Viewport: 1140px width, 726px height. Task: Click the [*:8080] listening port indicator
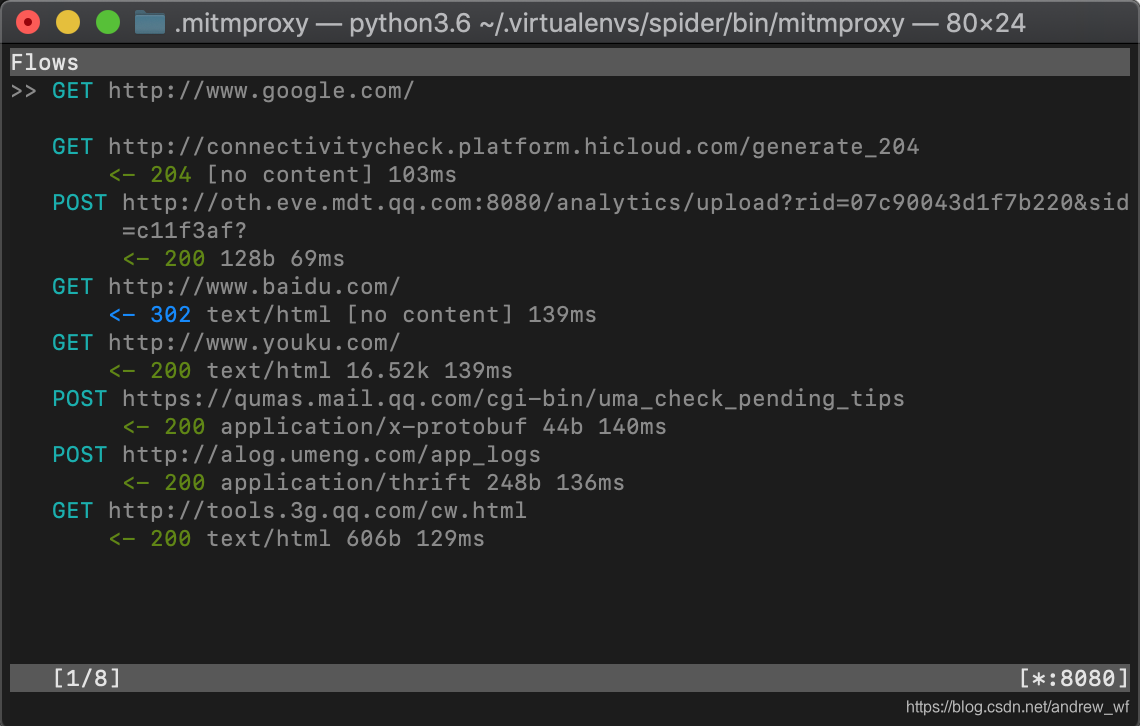click(1074, 678)
